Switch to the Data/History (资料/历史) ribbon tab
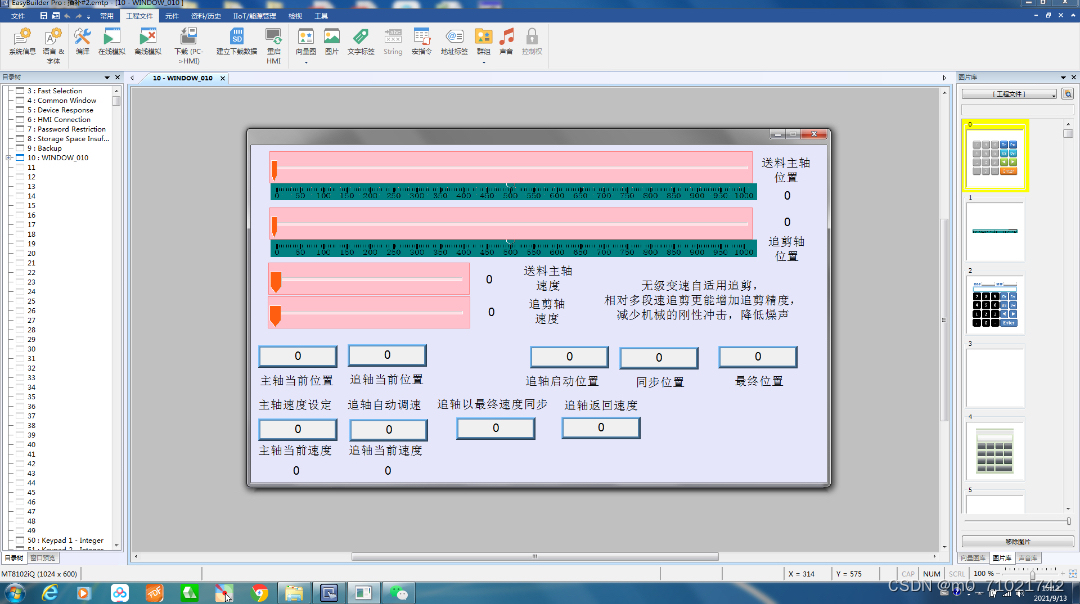 (x=206, y=16)
